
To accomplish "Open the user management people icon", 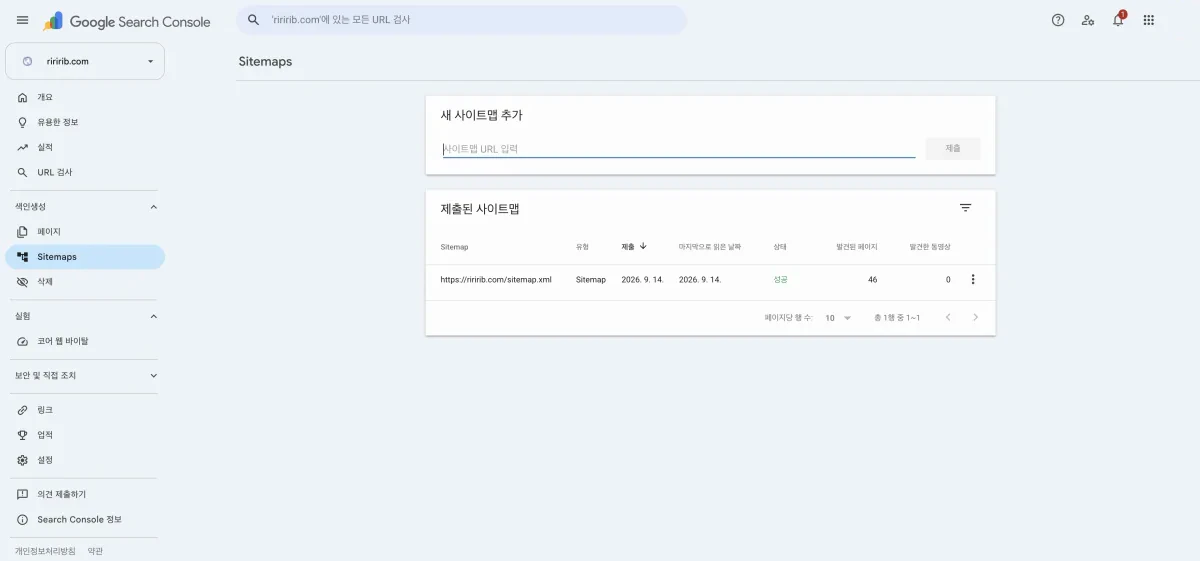I will [x=1088, y=20].
